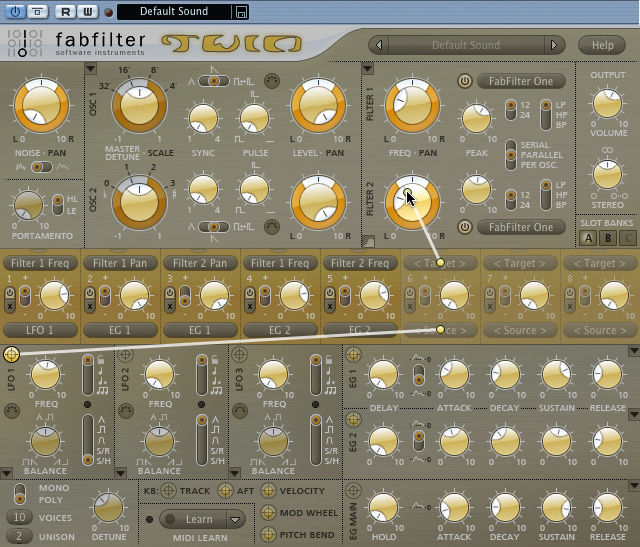Open slot 7 Target selector
The height and width of the screenshot is (547, 640).
click(x=520, y=263)
